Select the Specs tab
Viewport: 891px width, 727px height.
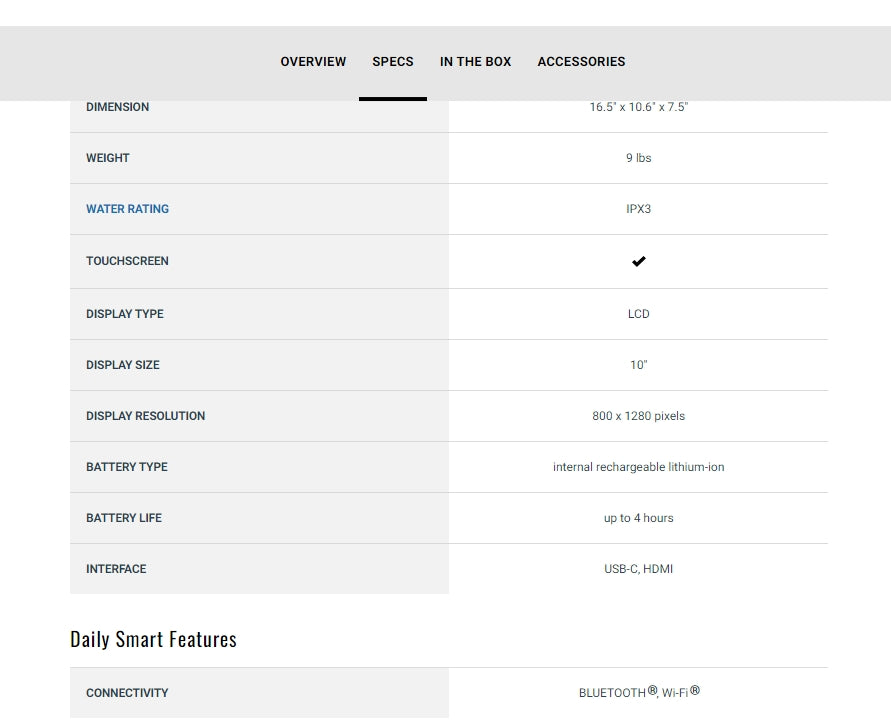point(393,62)
